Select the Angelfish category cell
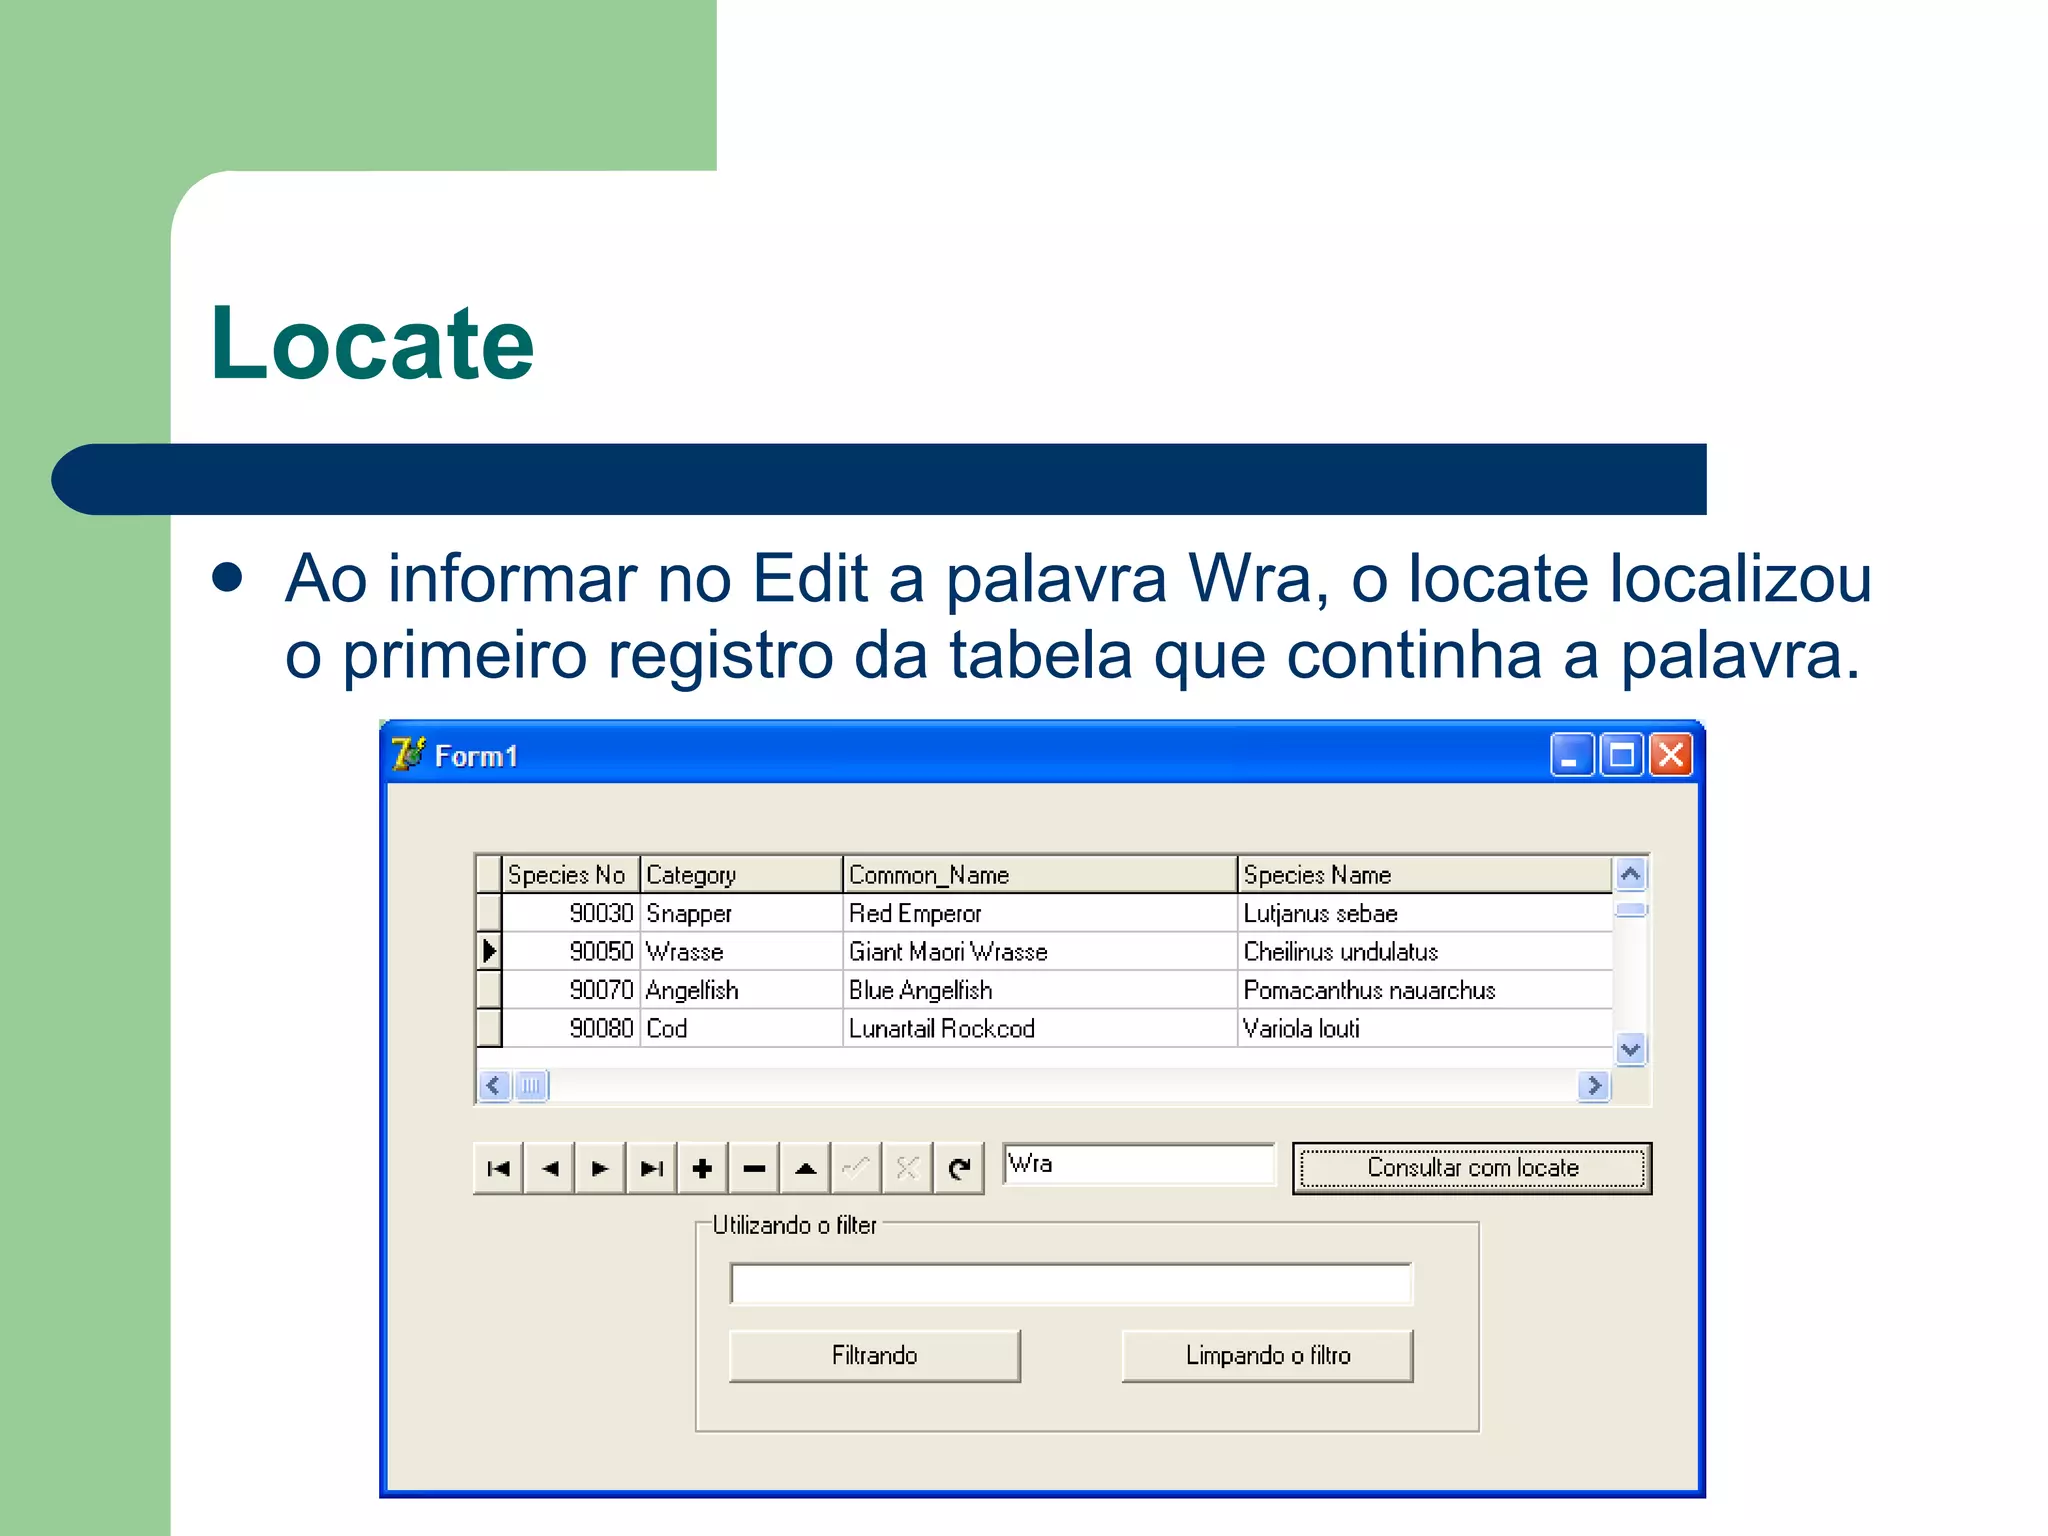The image size is (2048, 1536). pyautogui.click(x=741, y=990)
